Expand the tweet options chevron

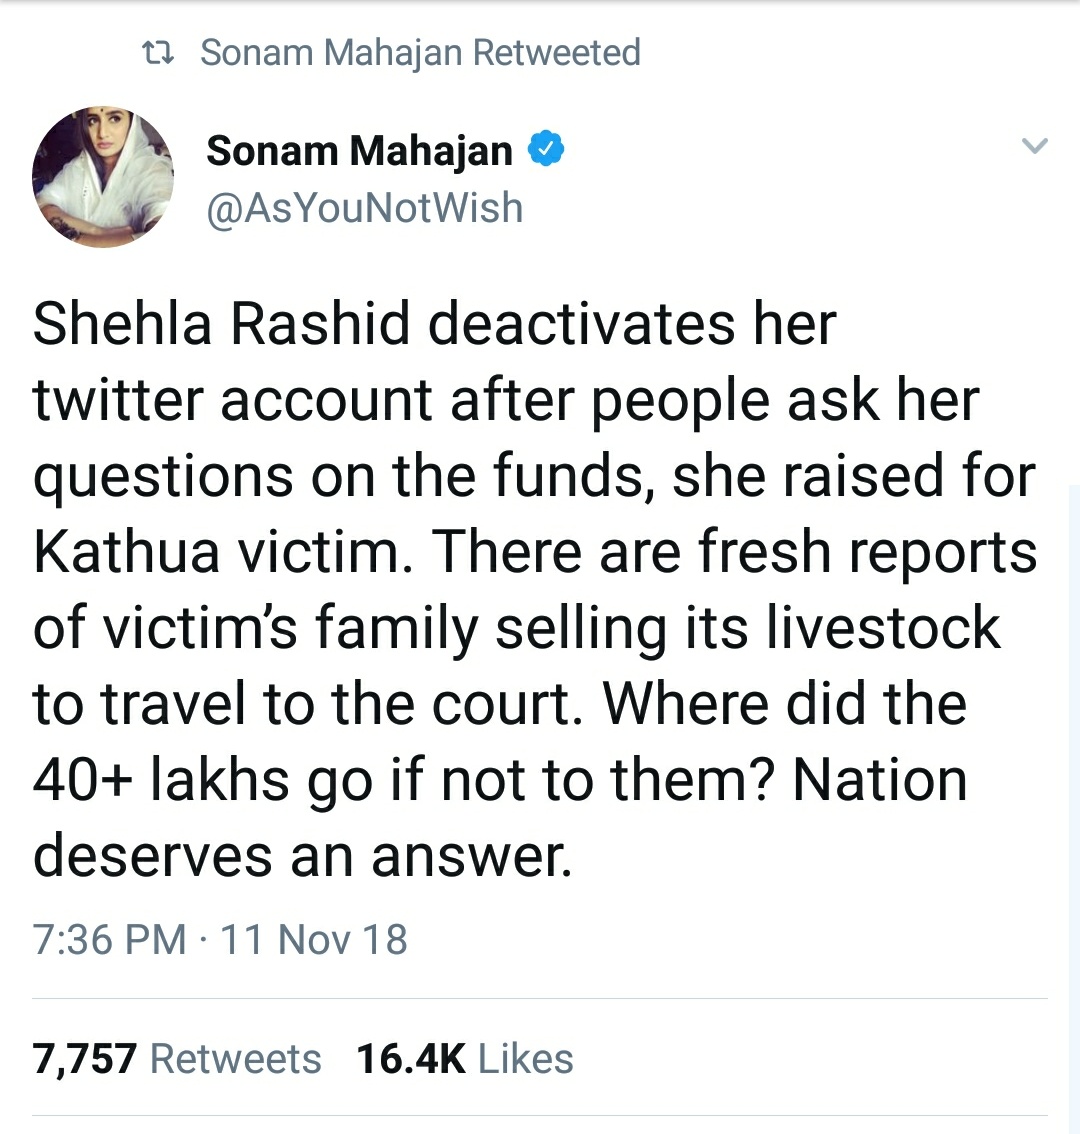tap(1035, 147)
